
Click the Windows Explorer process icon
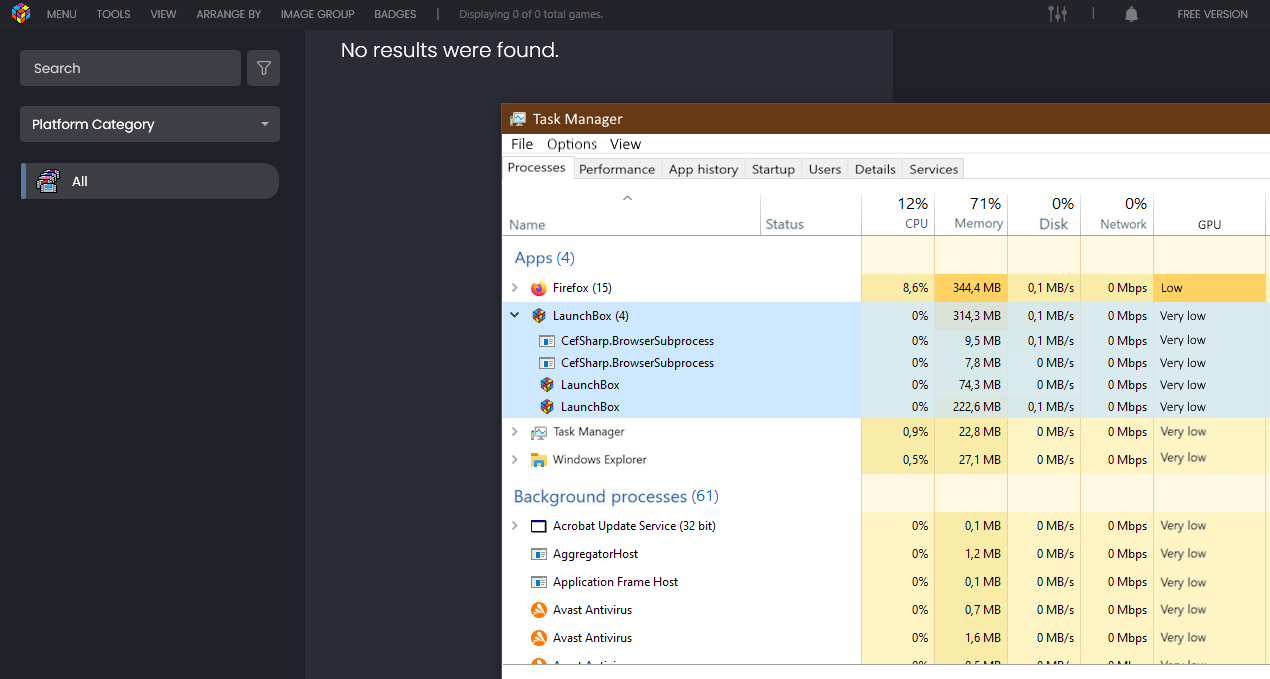539,460
